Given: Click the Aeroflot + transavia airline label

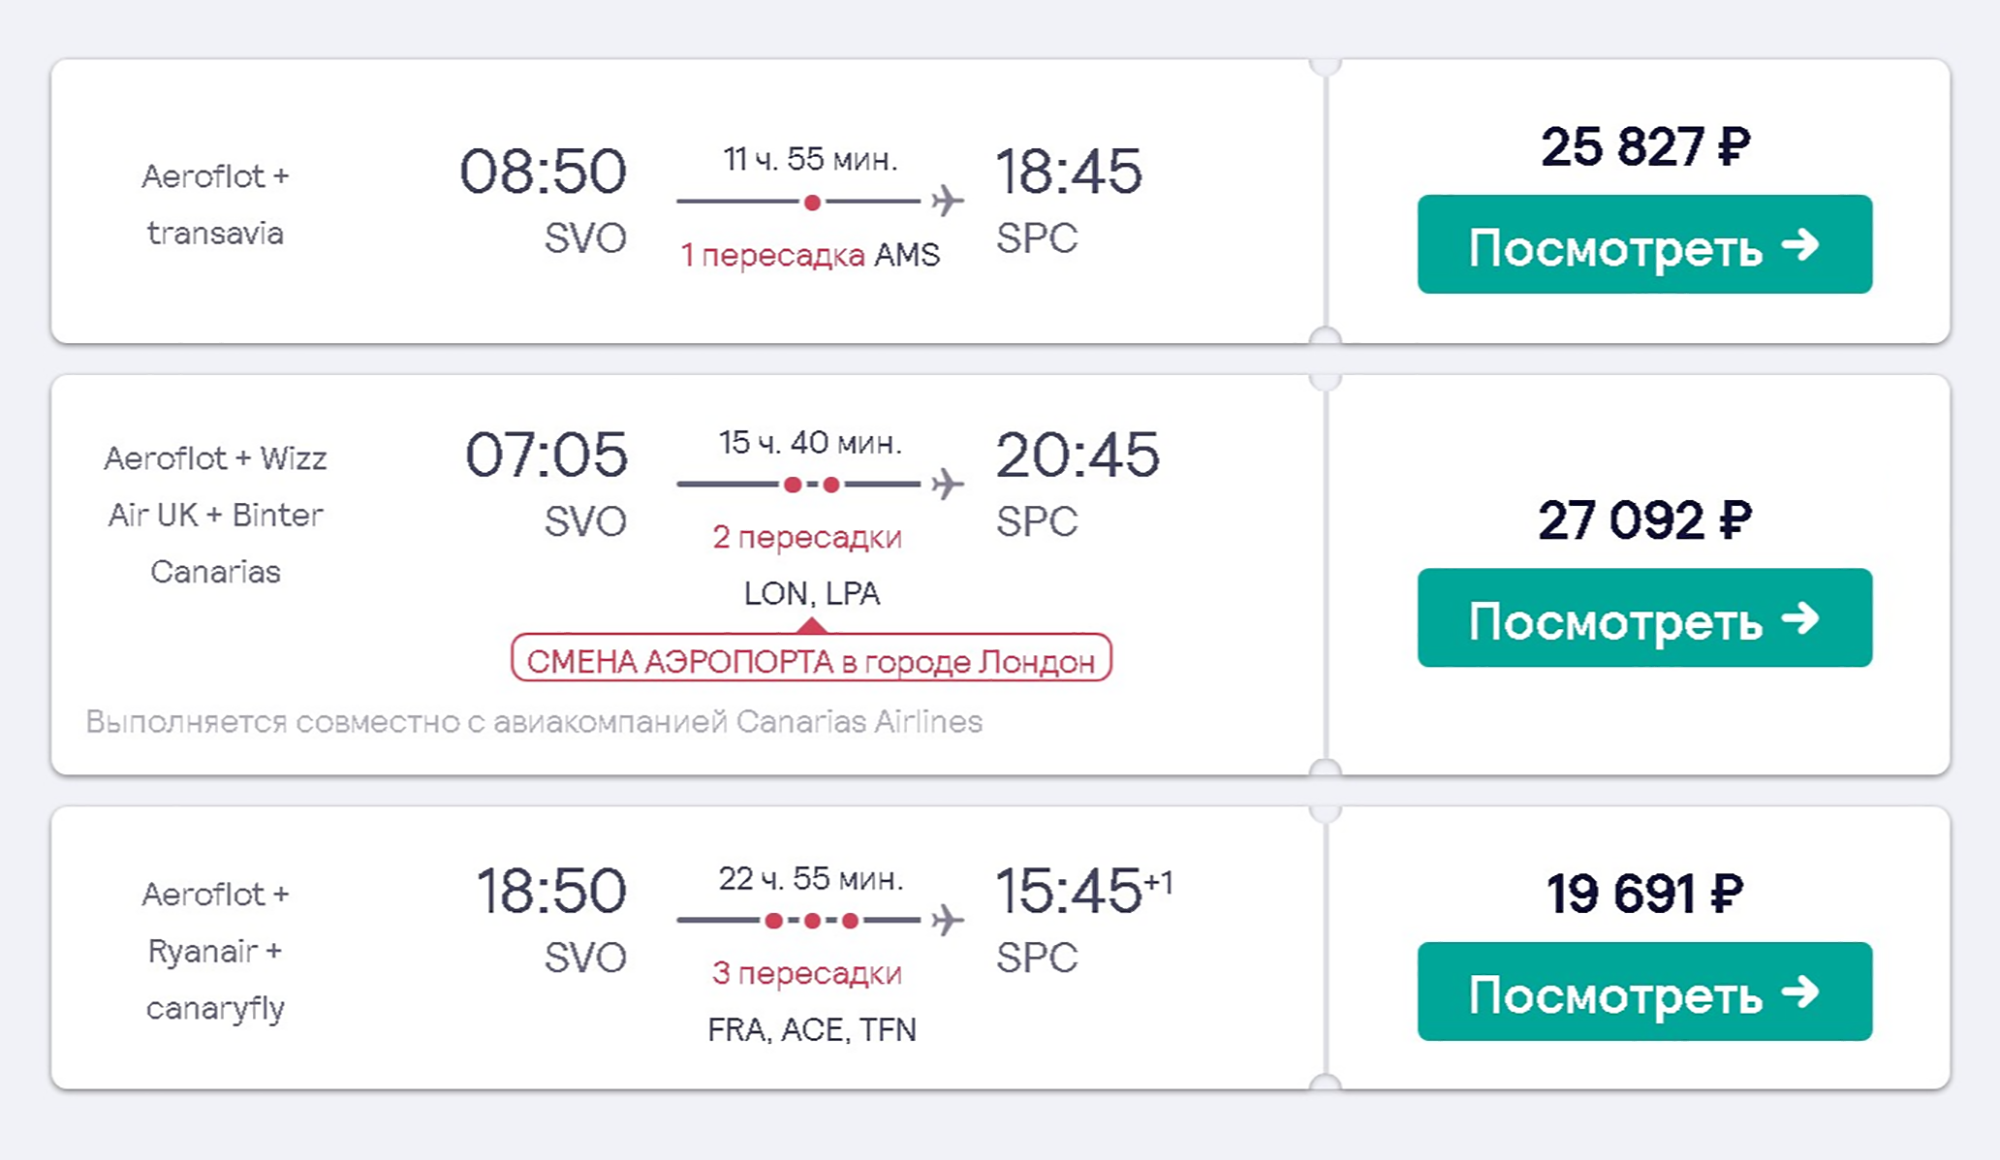Looking at the screenshot, I should pyautogui.click(x=215, y=204).
